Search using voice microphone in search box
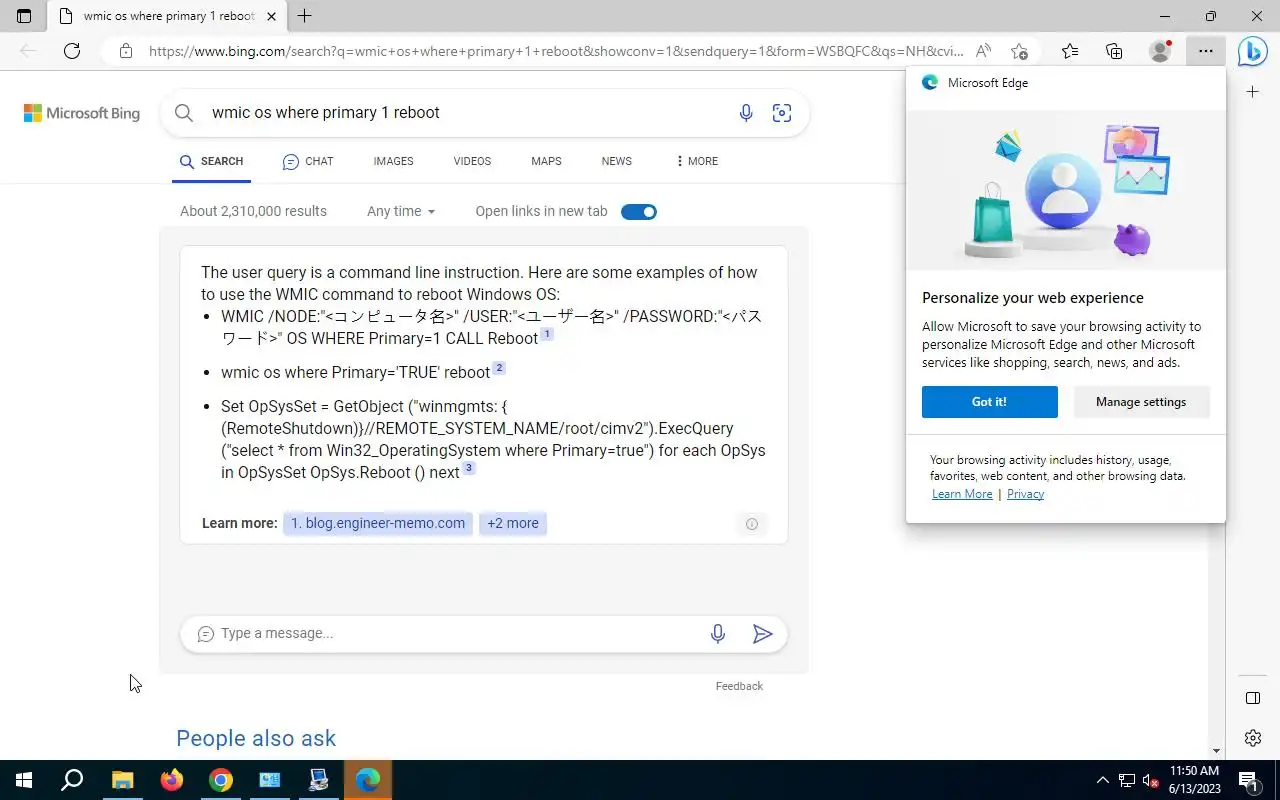The width and height of the screenshot is (1280, 800). [x=746, y=113]
